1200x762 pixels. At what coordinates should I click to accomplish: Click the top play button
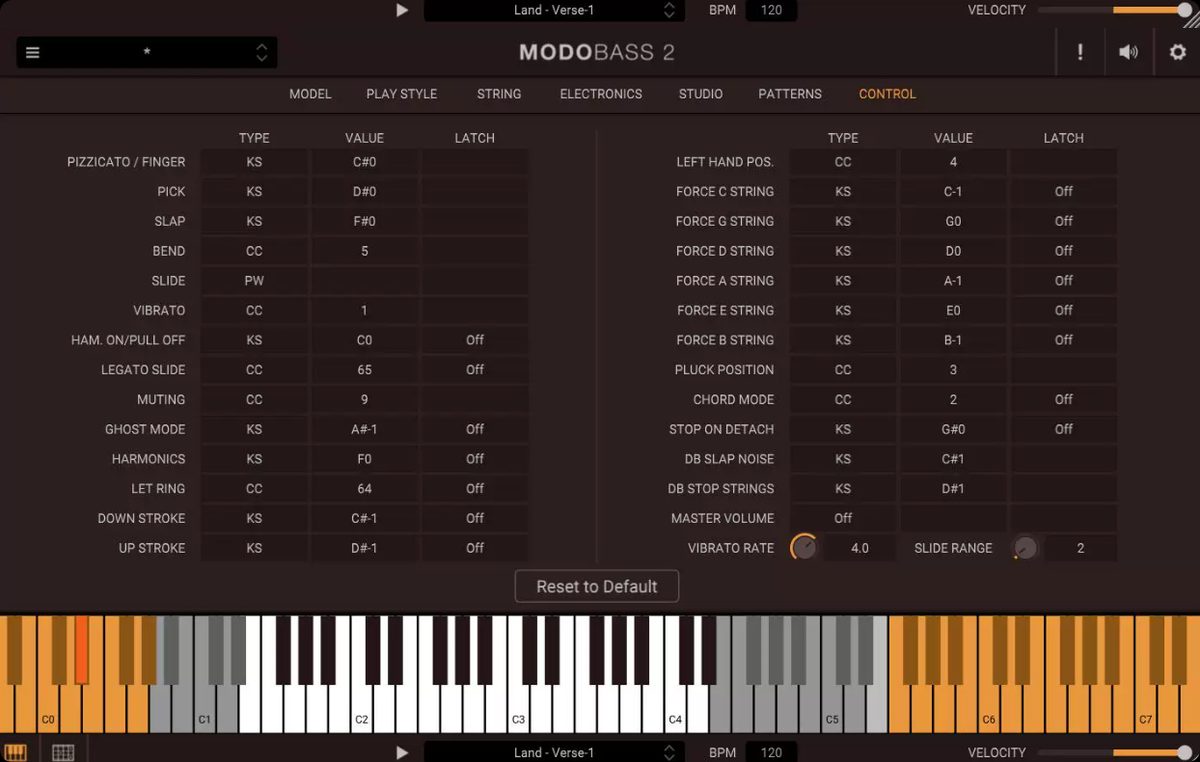pyautogui.click(x=402, y=10)
